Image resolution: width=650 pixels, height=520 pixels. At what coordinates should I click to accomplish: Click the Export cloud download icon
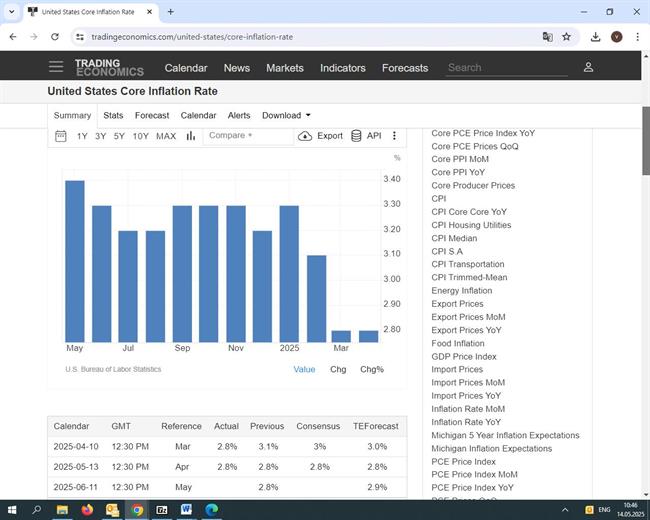(x=305, y=136)
